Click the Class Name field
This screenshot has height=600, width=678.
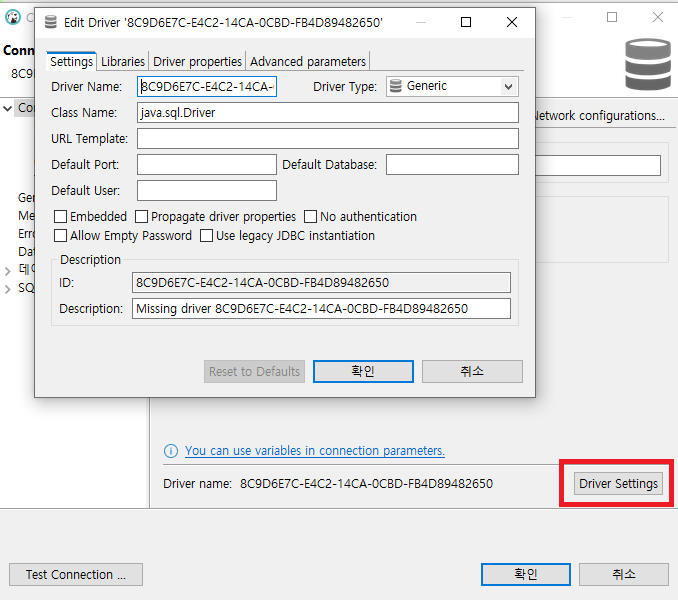[328, 113]
